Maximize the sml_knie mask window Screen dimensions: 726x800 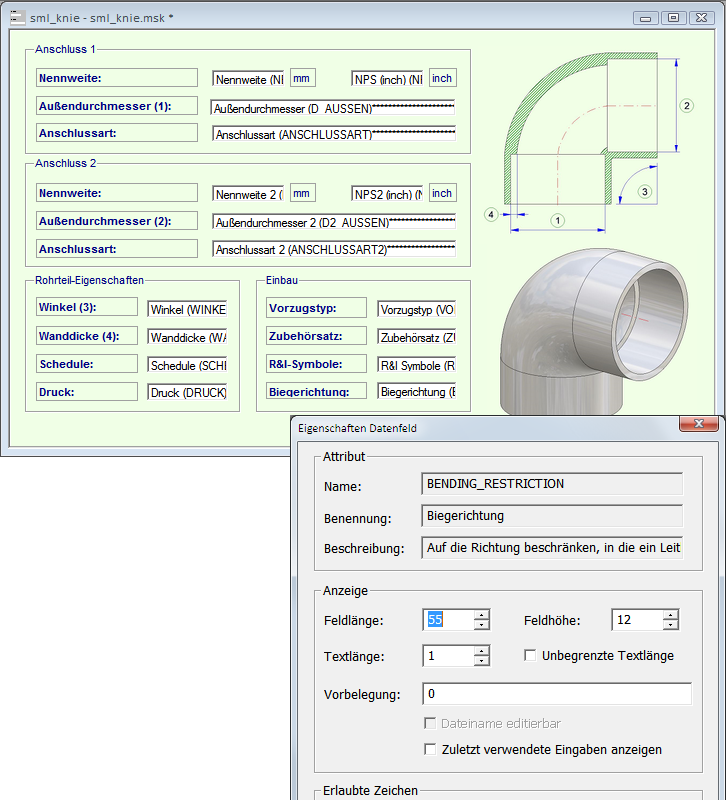coord(673,17)
